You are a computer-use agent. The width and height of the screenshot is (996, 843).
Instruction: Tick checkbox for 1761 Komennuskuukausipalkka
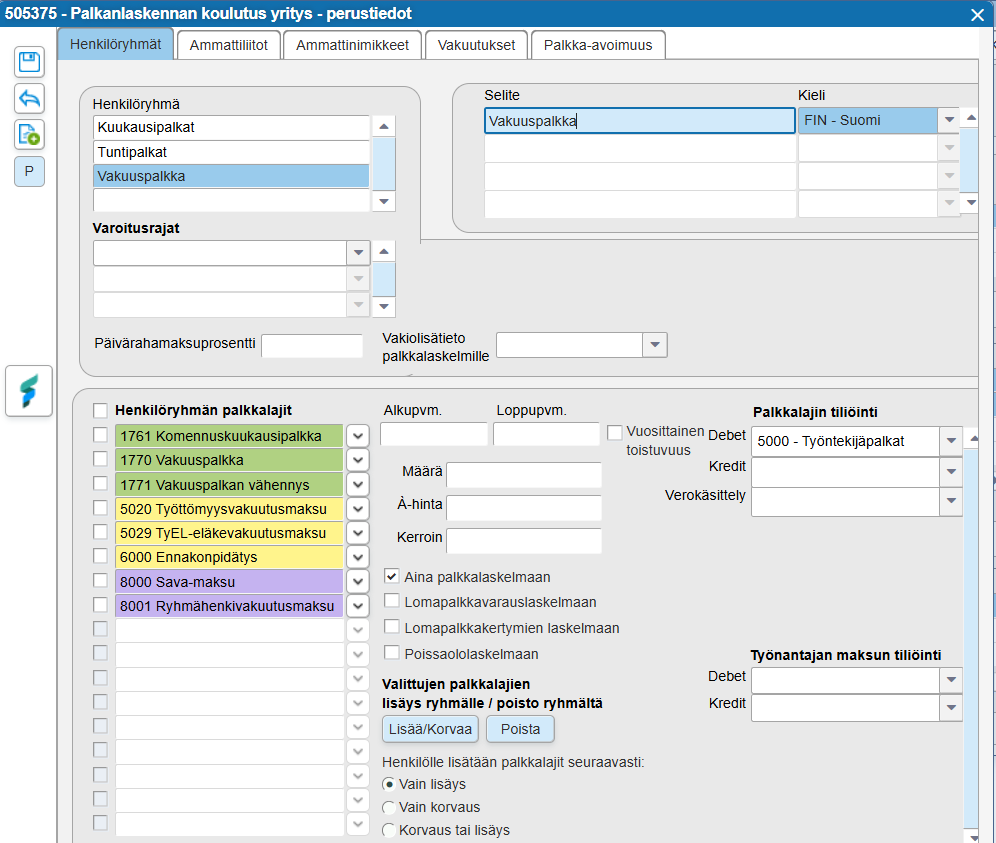click(x=100, y=435)
